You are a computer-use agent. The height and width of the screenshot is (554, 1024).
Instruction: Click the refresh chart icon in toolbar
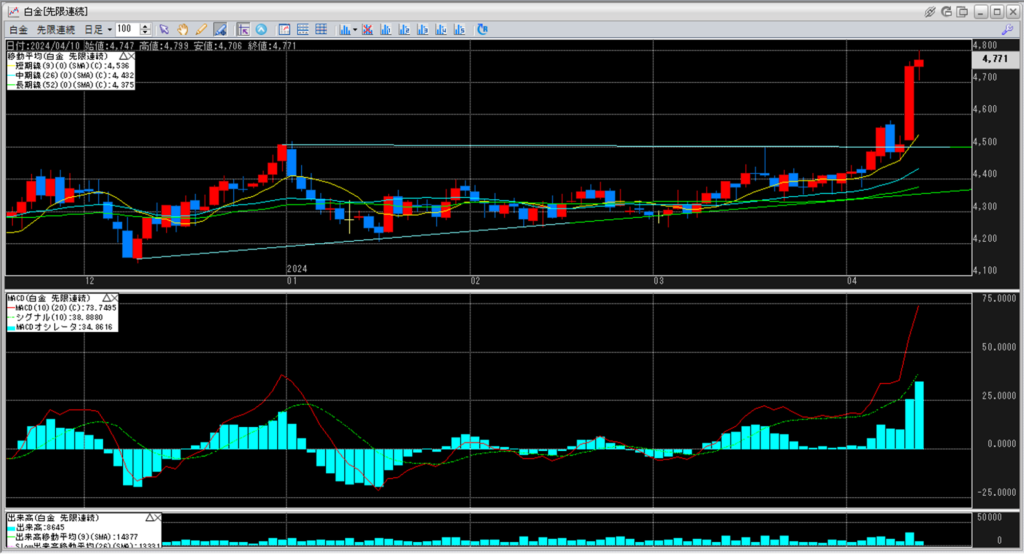click(x=482, y=29)
